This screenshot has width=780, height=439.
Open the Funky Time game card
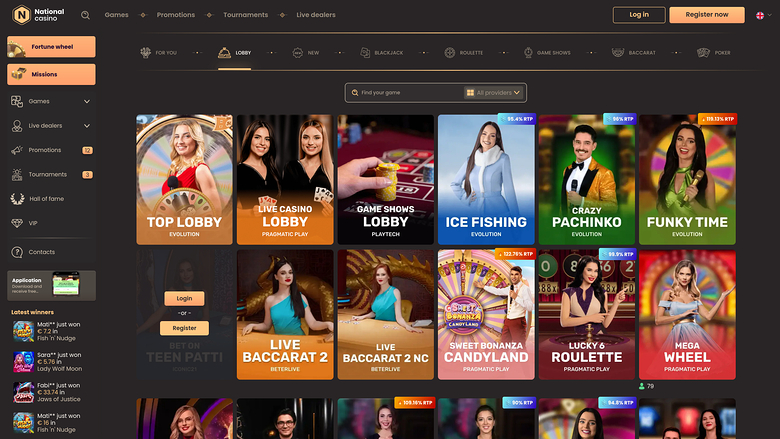pos(687,179)
